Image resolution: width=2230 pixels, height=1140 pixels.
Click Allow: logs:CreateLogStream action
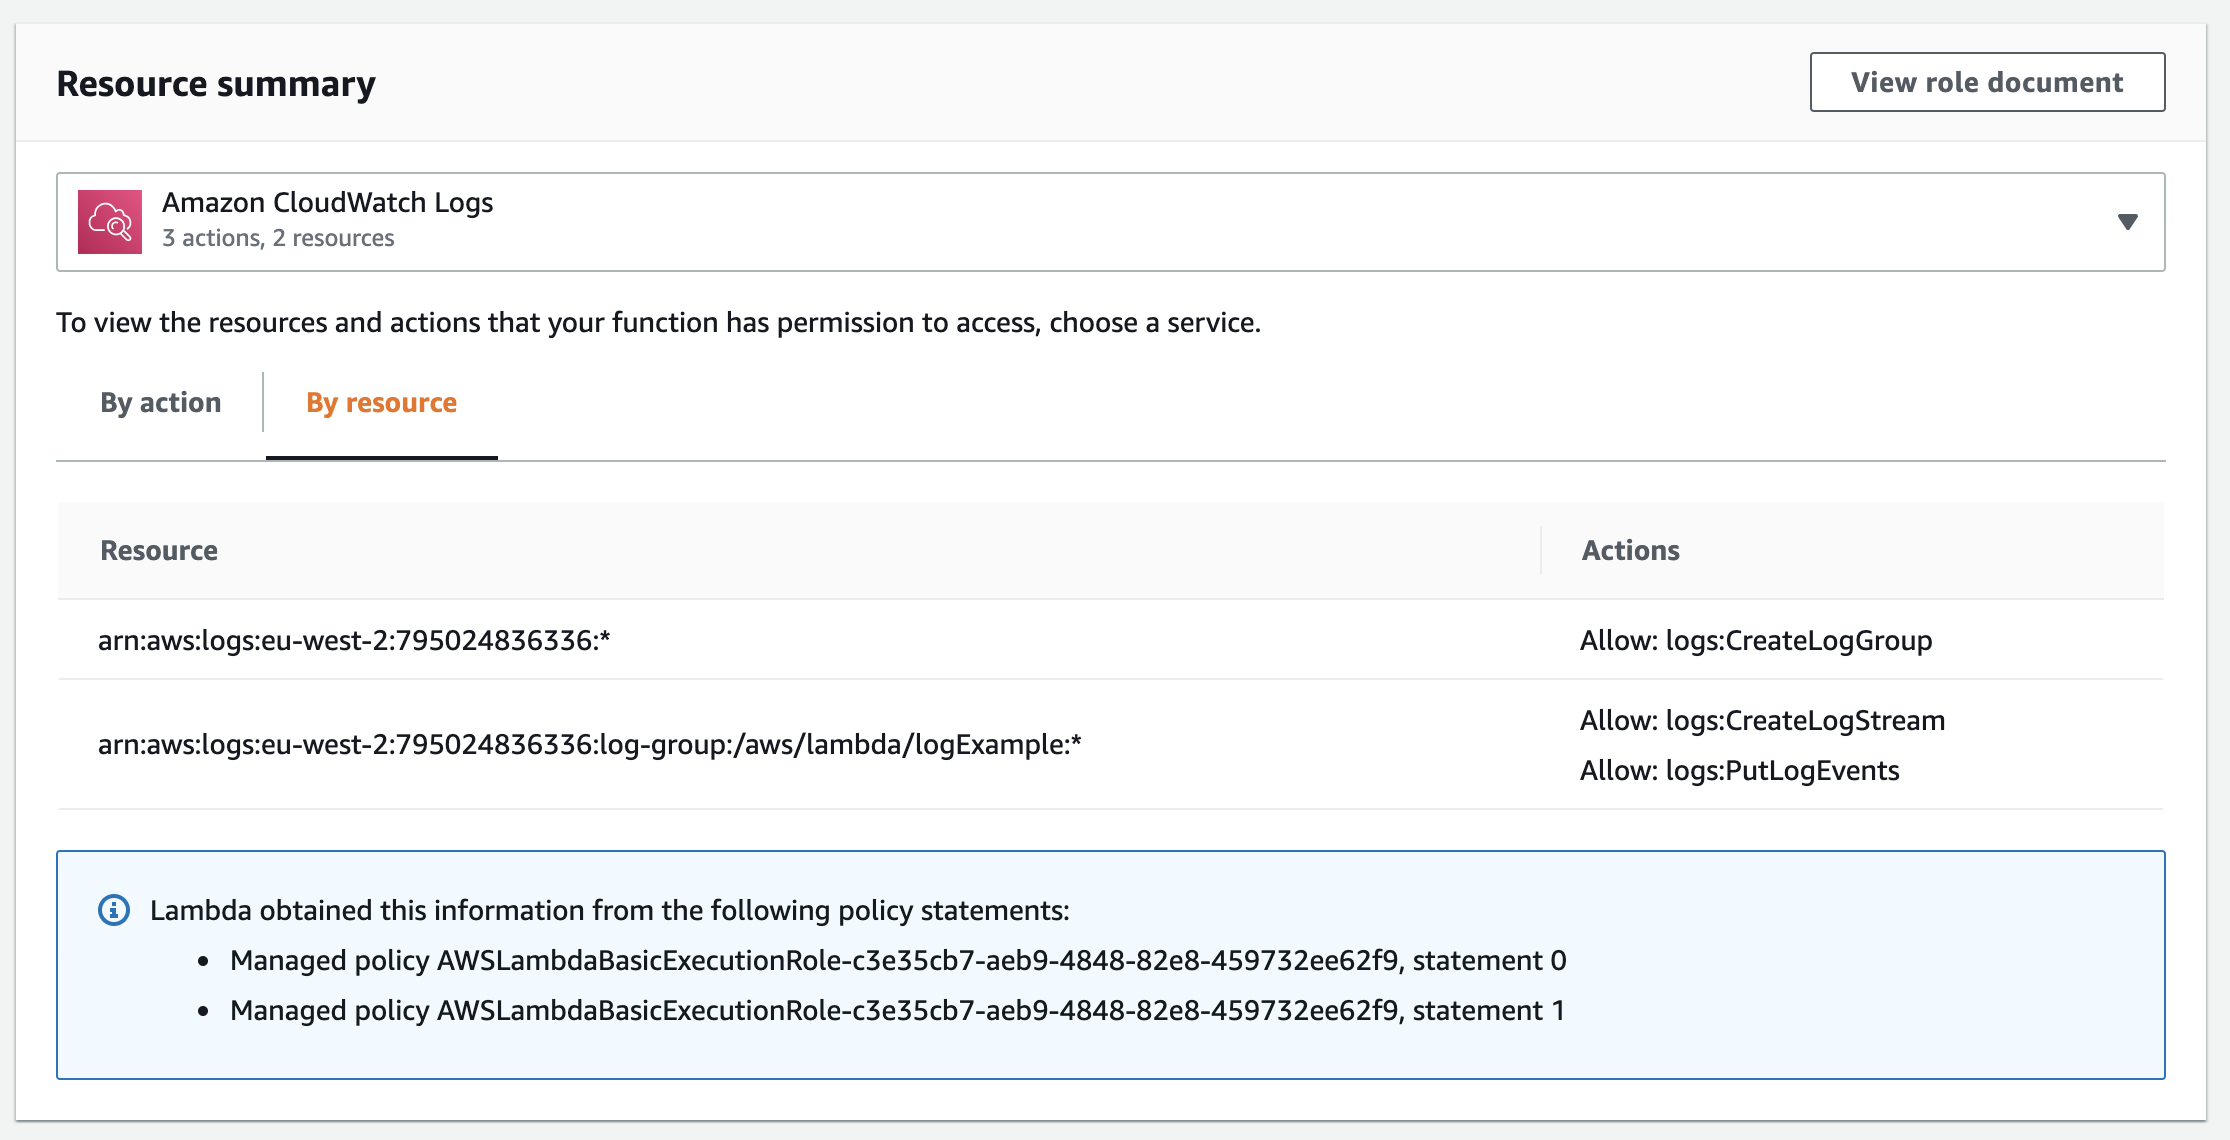coord(1762,720)
